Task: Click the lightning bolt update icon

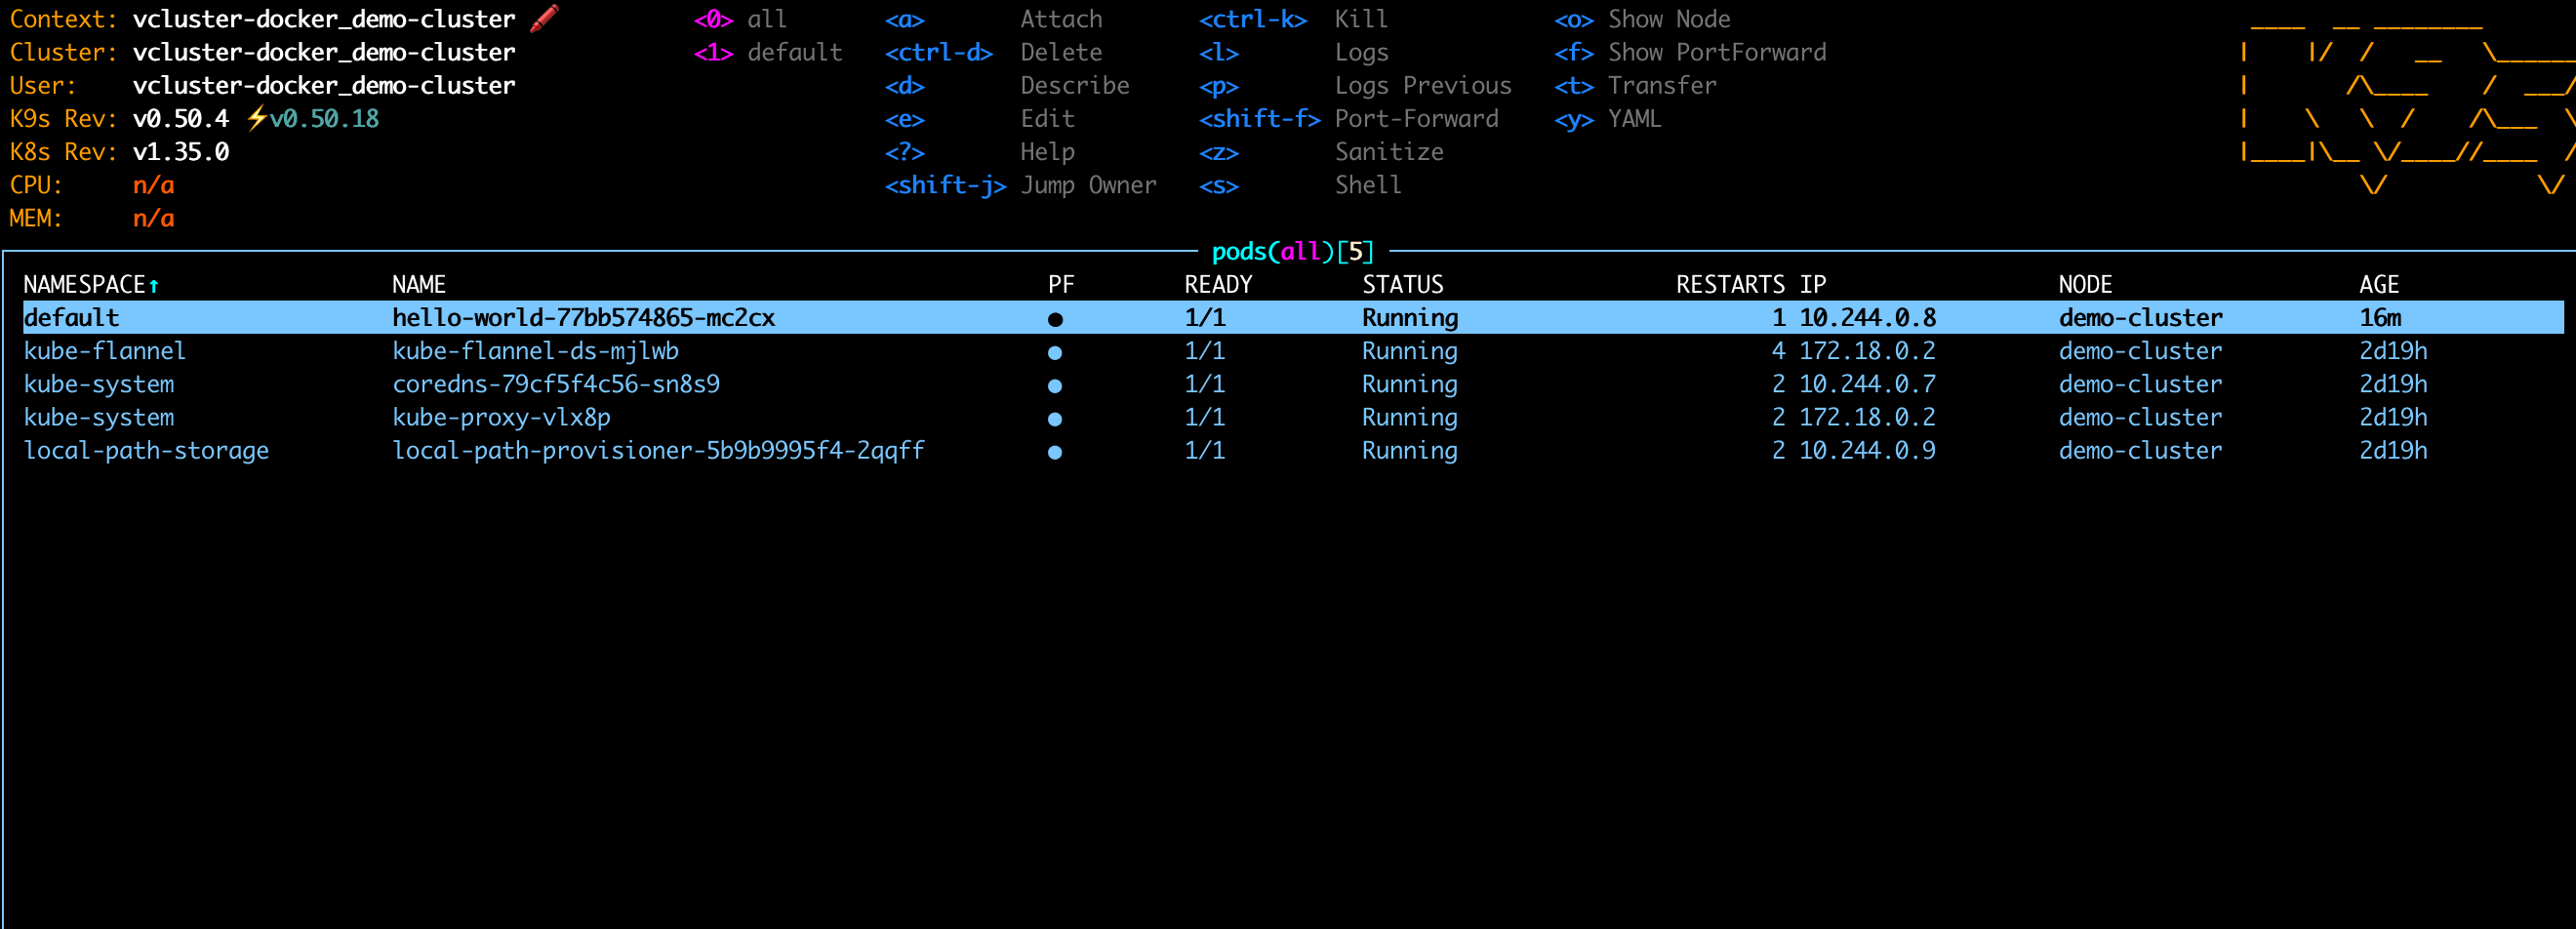Action: pos(257,118)
